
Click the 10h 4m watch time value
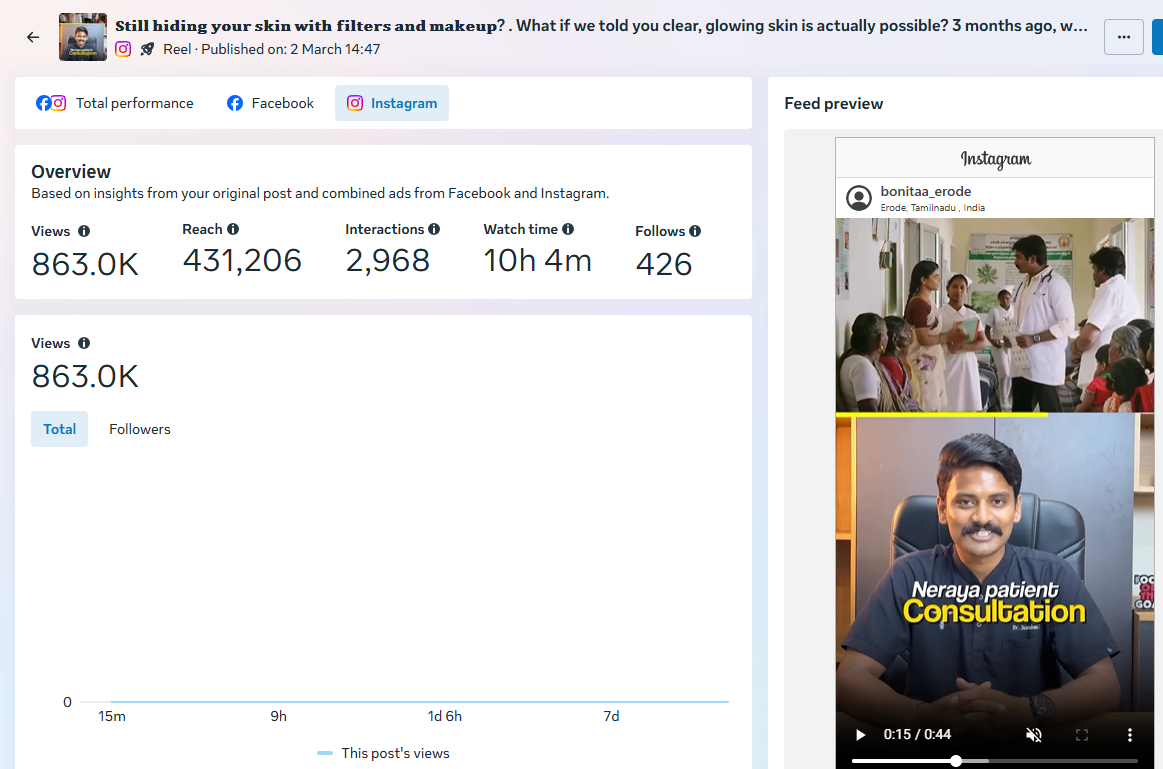tap(538, 261)
